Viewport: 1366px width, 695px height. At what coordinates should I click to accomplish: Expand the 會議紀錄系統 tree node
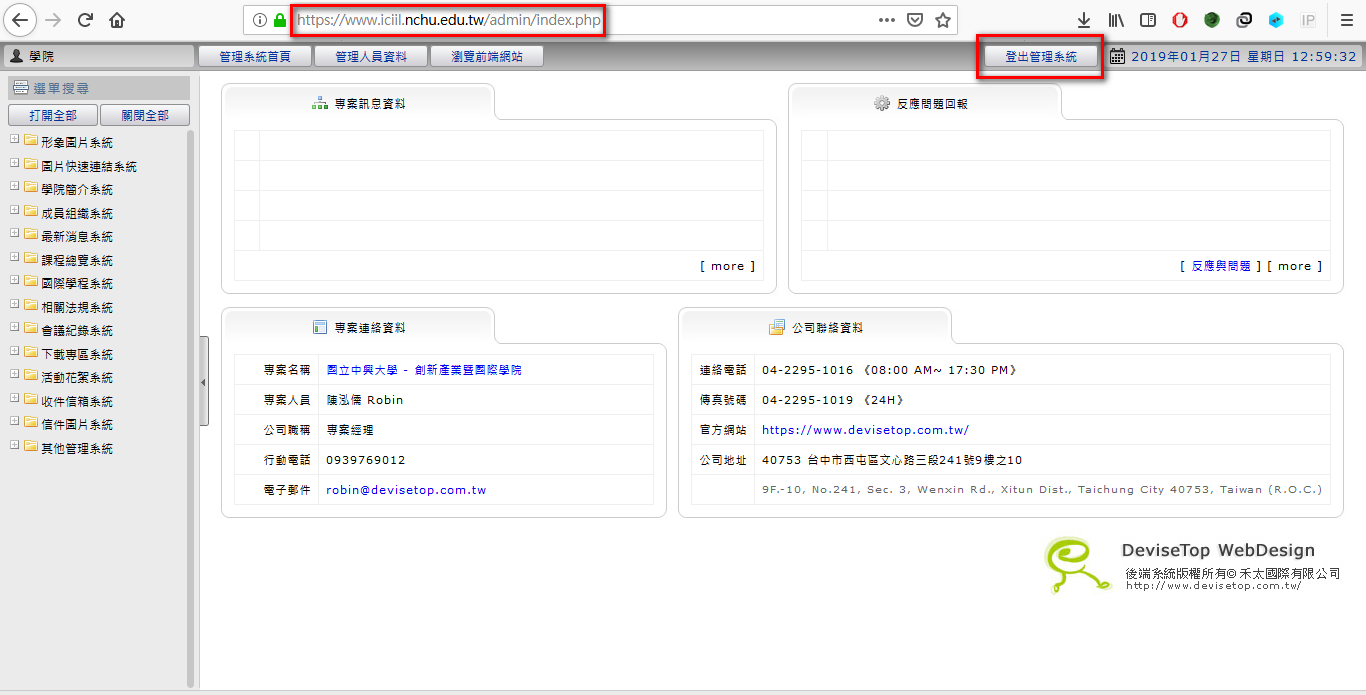click(14, 330)
